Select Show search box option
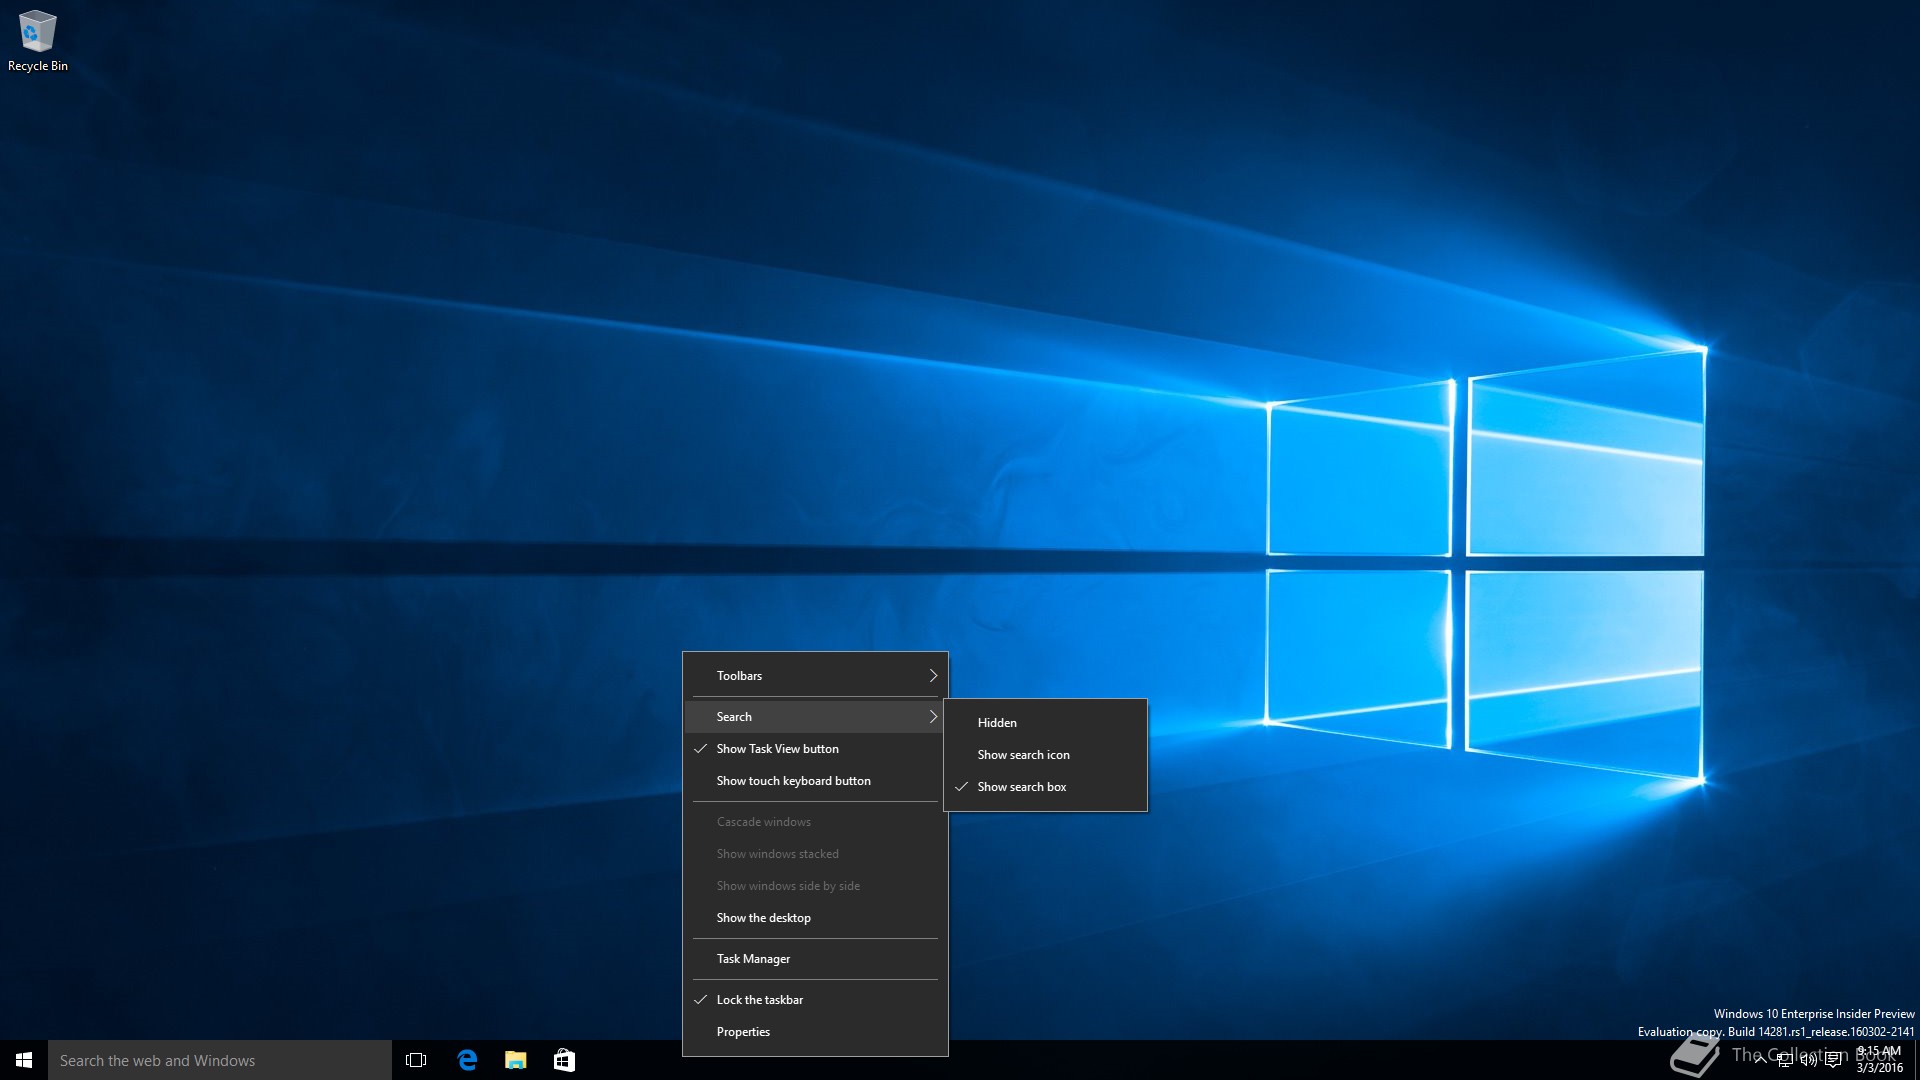The width and height of the screenshot is (1920, 1080). click(x=1045, y=787)
